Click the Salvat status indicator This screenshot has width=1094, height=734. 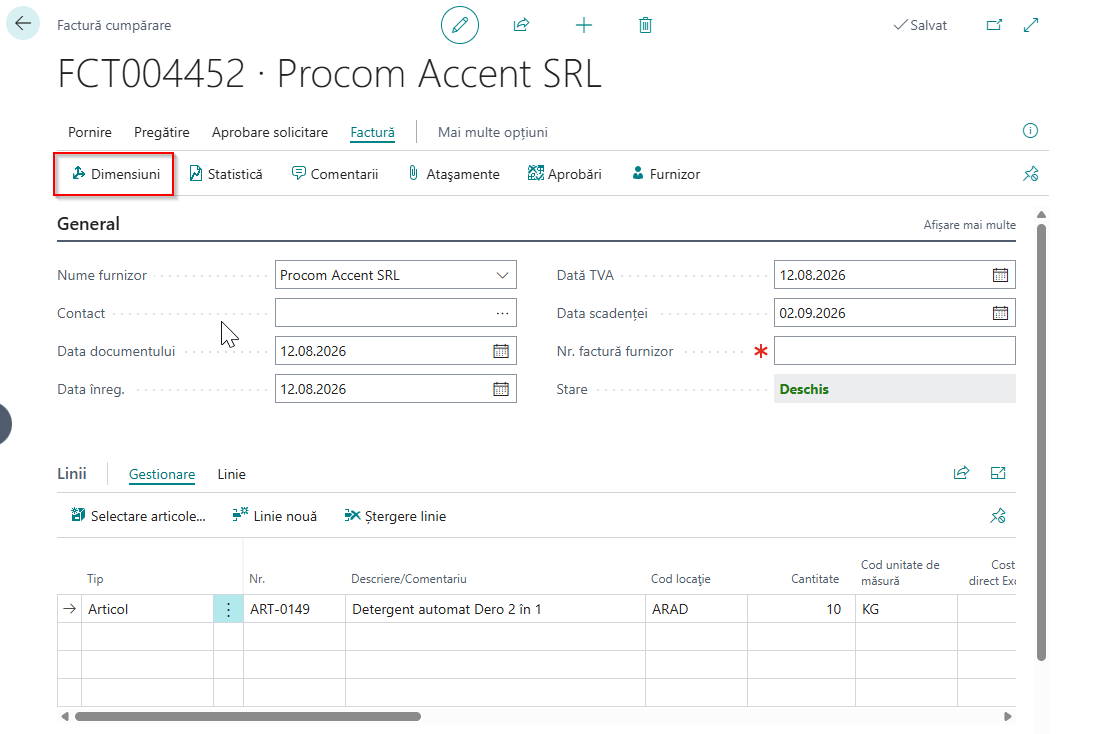click(920, 25)
